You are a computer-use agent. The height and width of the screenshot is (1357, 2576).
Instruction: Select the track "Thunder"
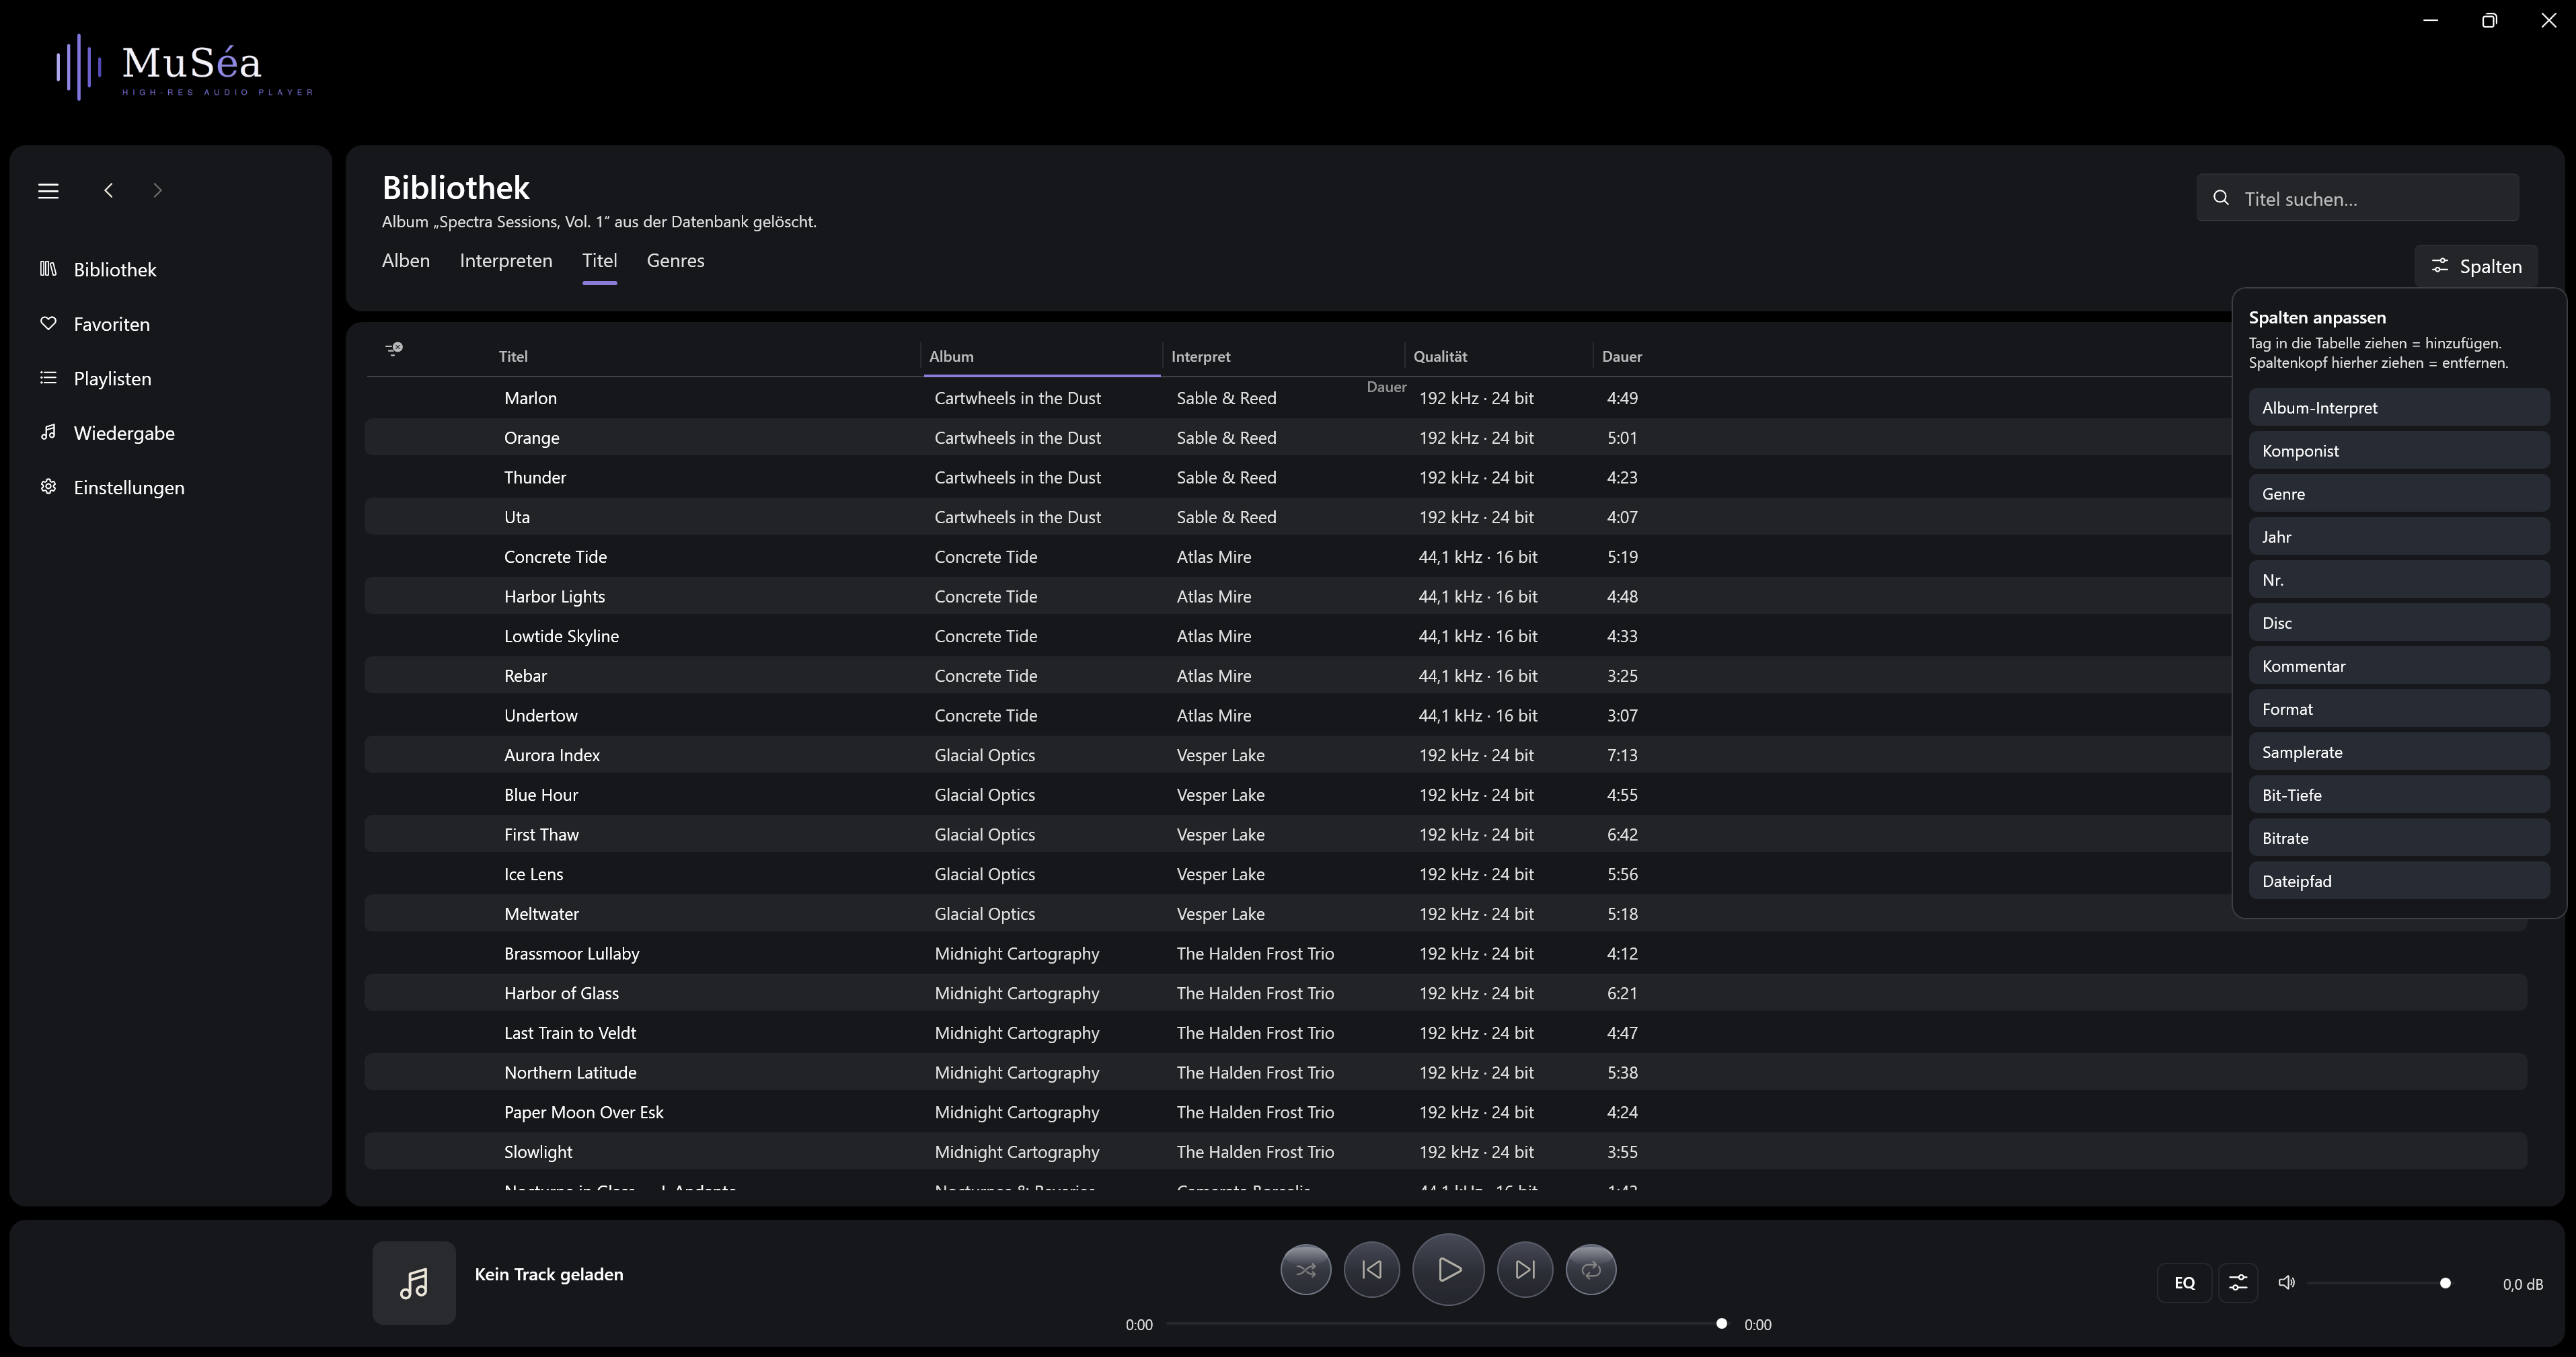click(535, 477)
